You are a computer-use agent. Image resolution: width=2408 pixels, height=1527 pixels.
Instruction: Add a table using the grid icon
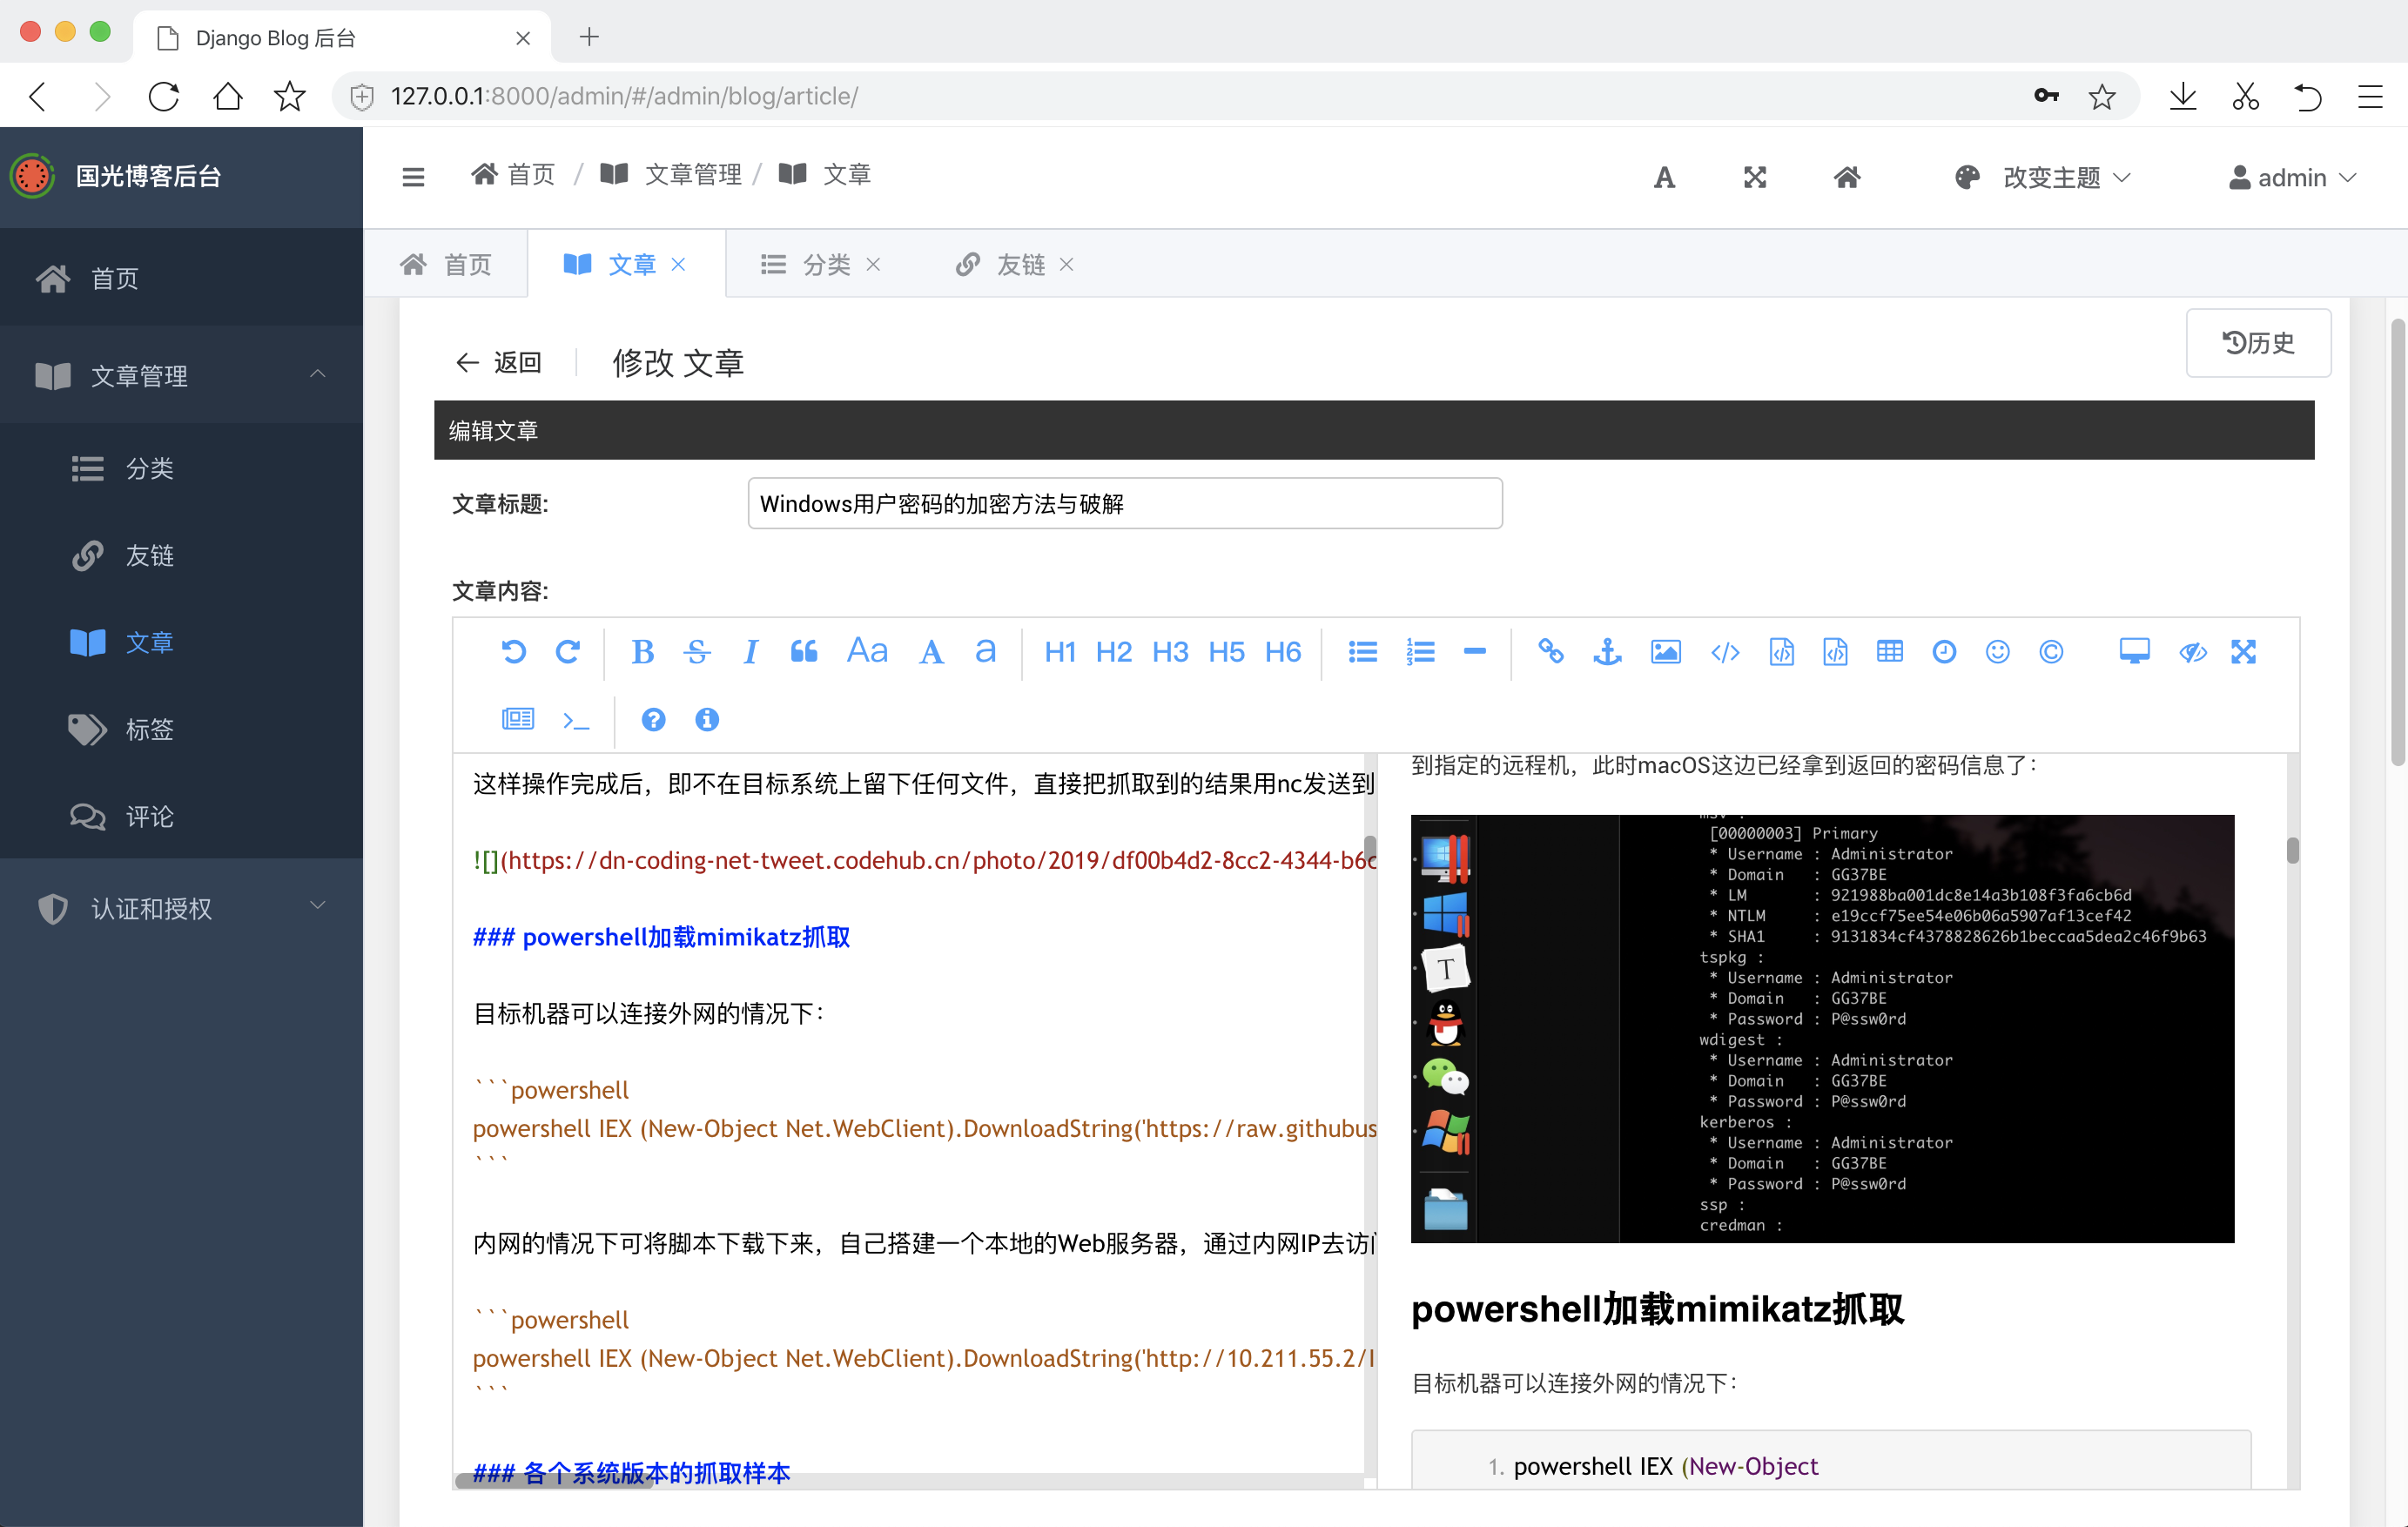pos(1889,652)
